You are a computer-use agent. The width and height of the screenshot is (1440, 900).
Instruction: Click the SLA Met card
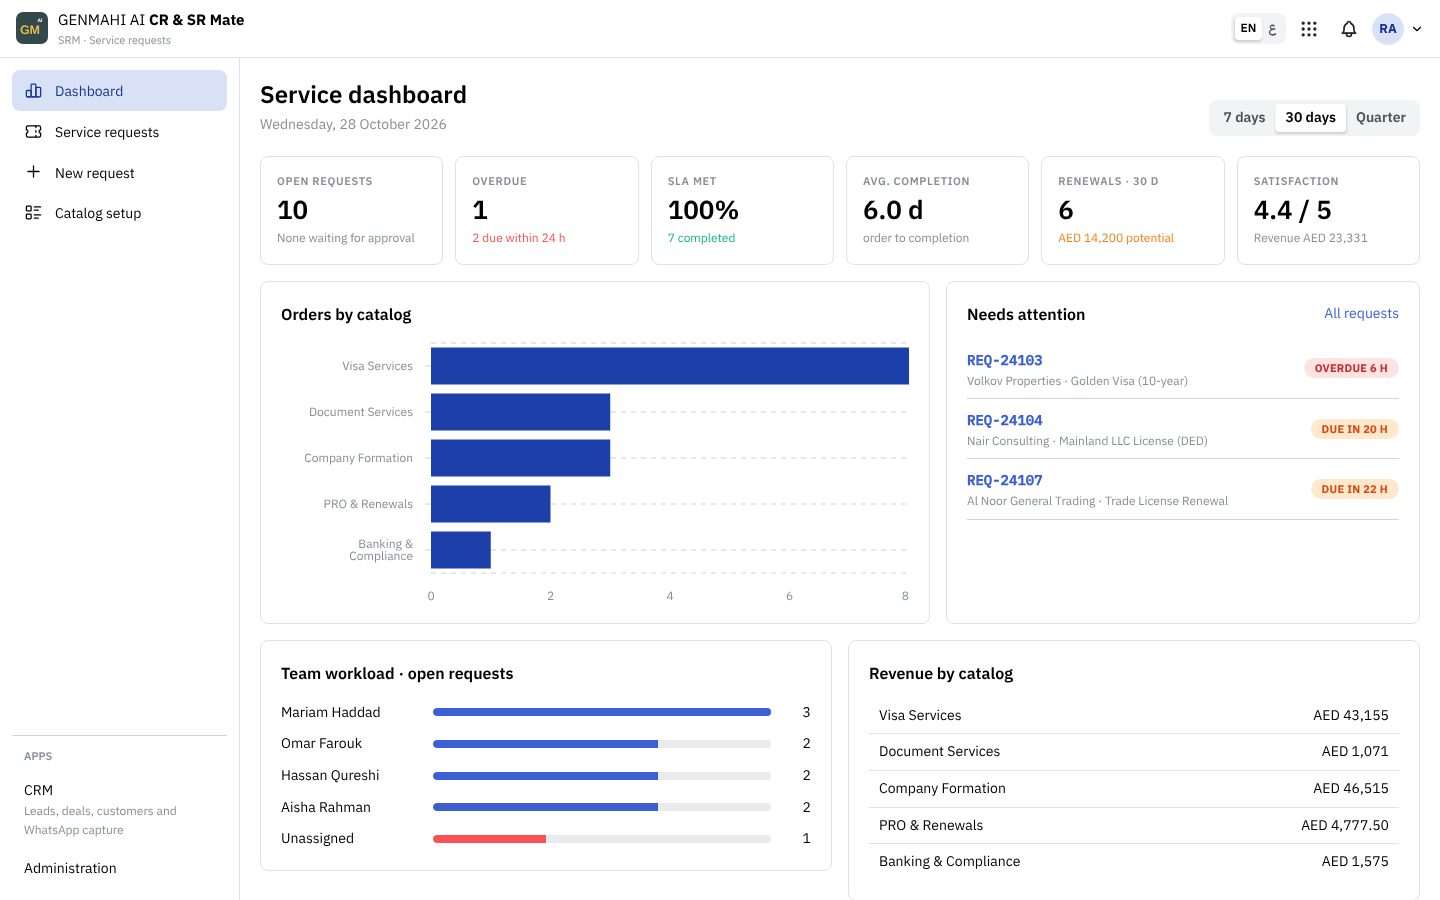(742, 210)
